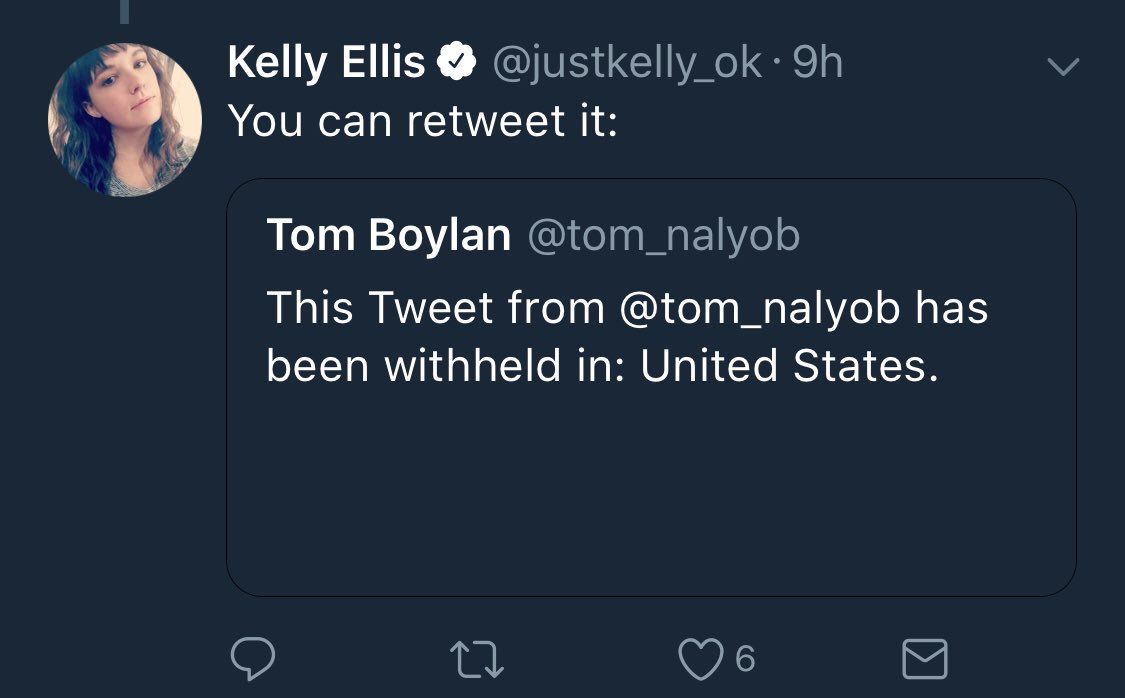The image size is (1125, 698).
Task: Tap @tom_nalyob mention in withheld notice
Action: (759, 308)
